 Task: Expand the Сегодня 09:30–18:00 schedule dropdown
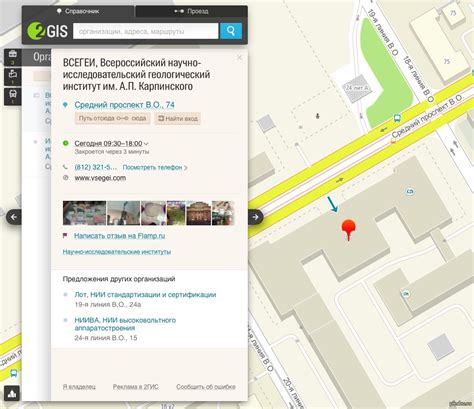tap(111, 143)
